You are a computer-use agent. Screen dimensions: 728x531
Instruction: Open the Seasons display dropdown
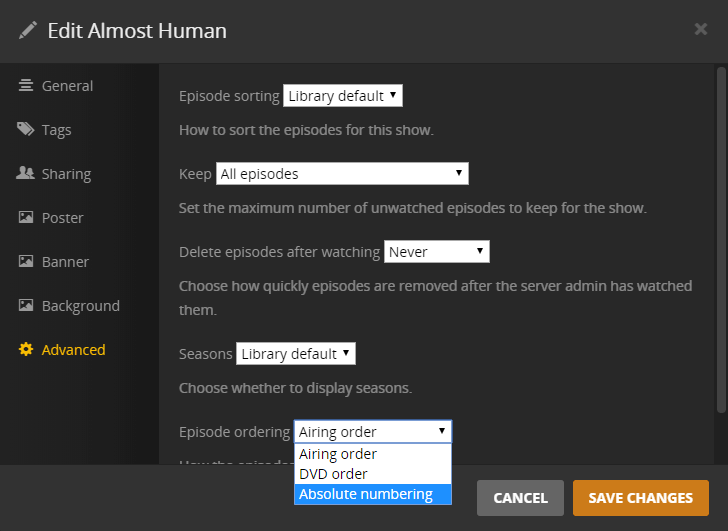296,354
